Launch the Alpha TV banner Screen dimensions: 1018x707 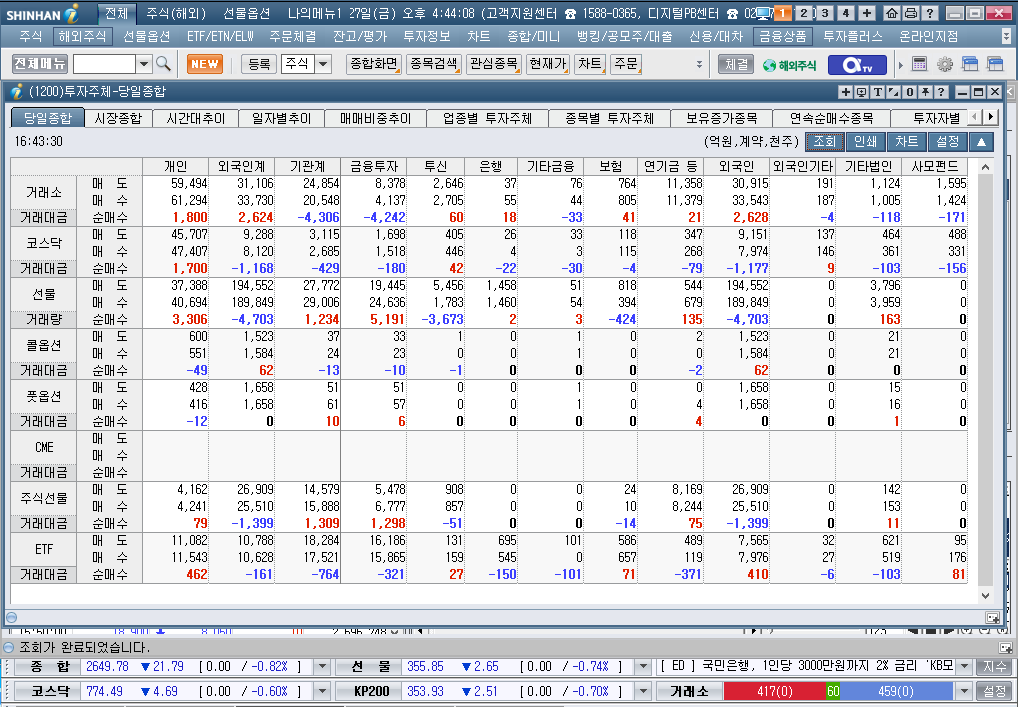[x=857, y=65]
